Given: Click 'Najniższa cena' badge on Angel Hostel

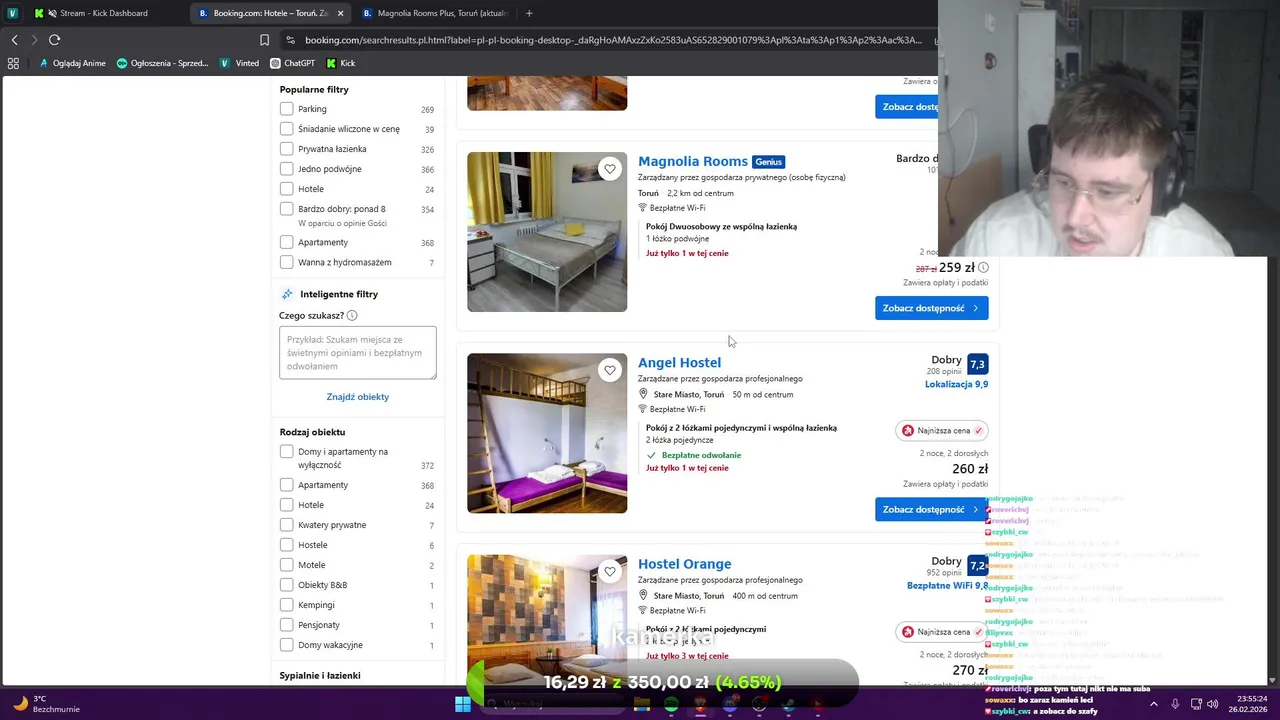Looking at the screenshot, I should point(942,431).
